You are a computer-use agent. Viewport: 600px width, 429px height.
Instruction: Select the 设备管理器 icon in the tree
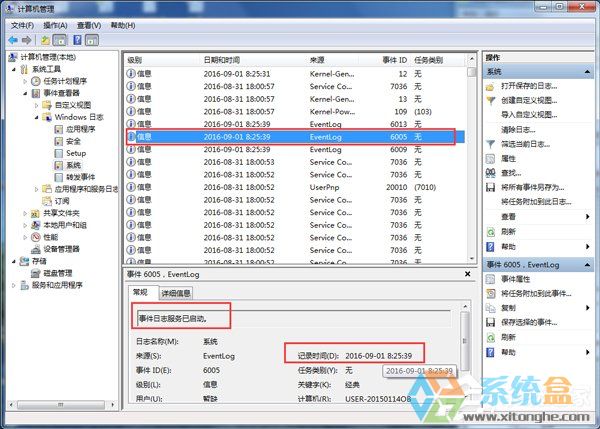coord(36,249)
